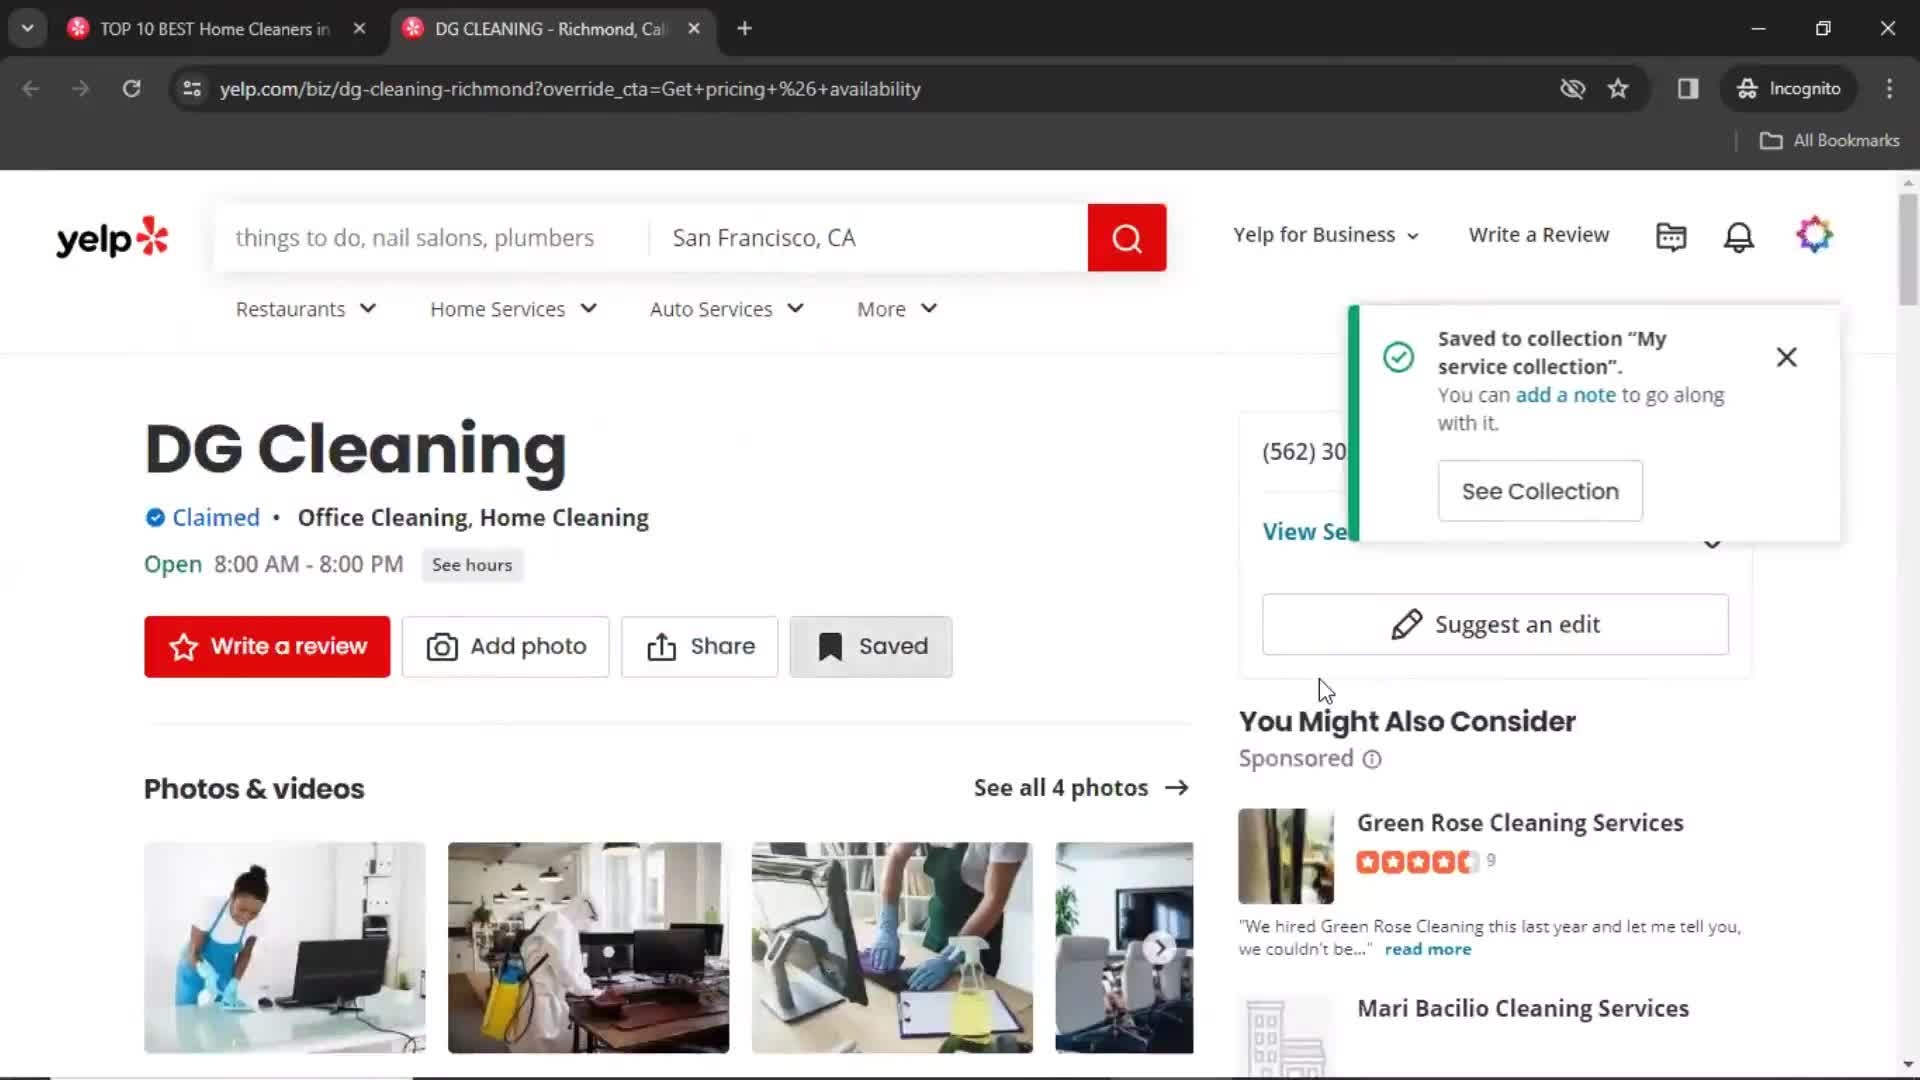
Task: Expand the More menu
Action: (897, 310)
